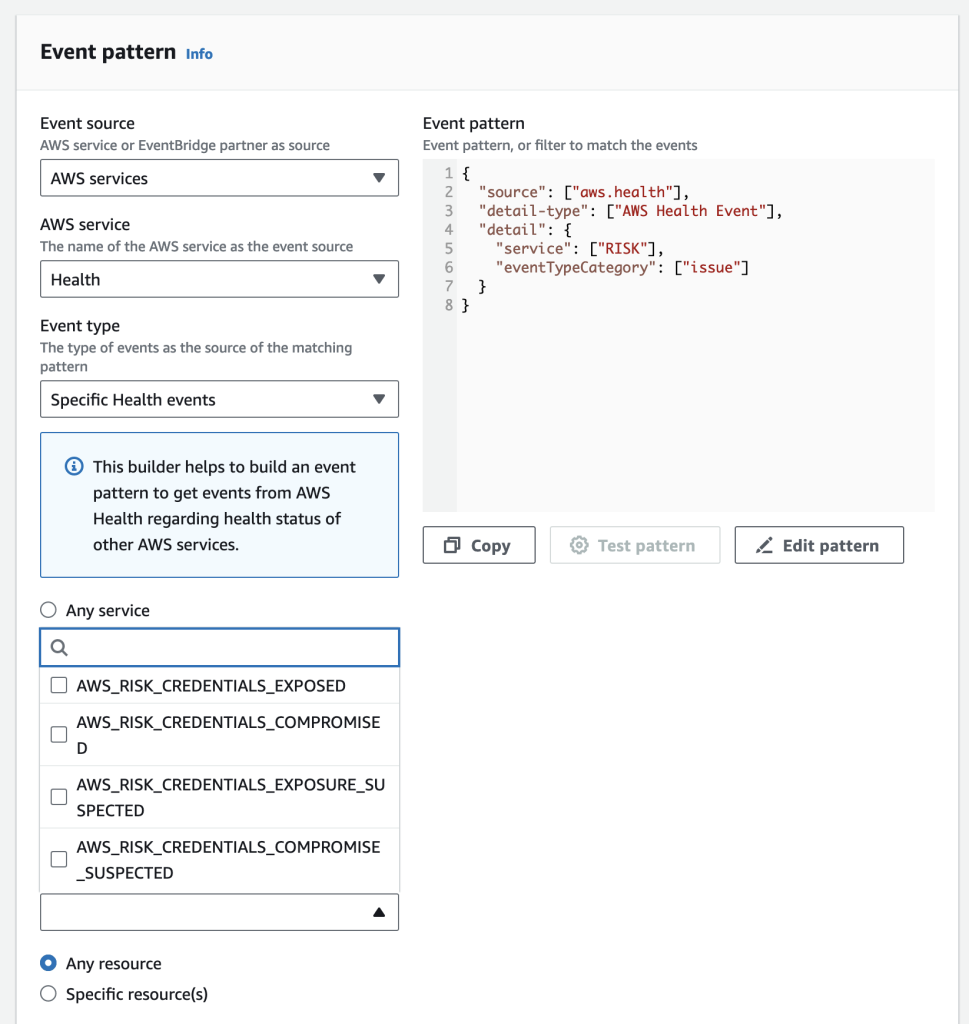Select the Any service radio button
The width and height of the screenshot is (969, 1024).
pos(47,611)
